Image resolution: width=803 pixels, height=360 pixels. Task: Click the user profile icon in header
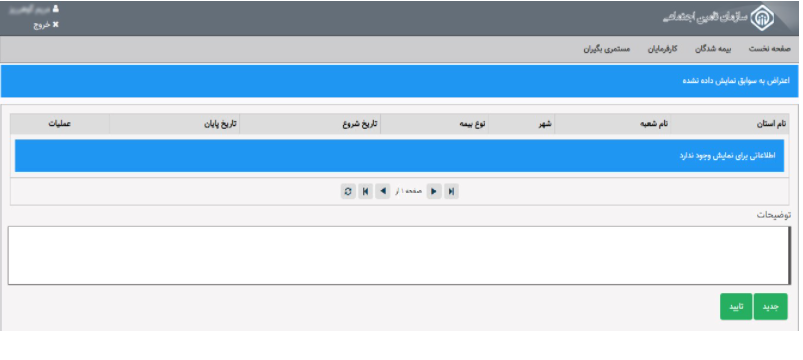(56, 9)
